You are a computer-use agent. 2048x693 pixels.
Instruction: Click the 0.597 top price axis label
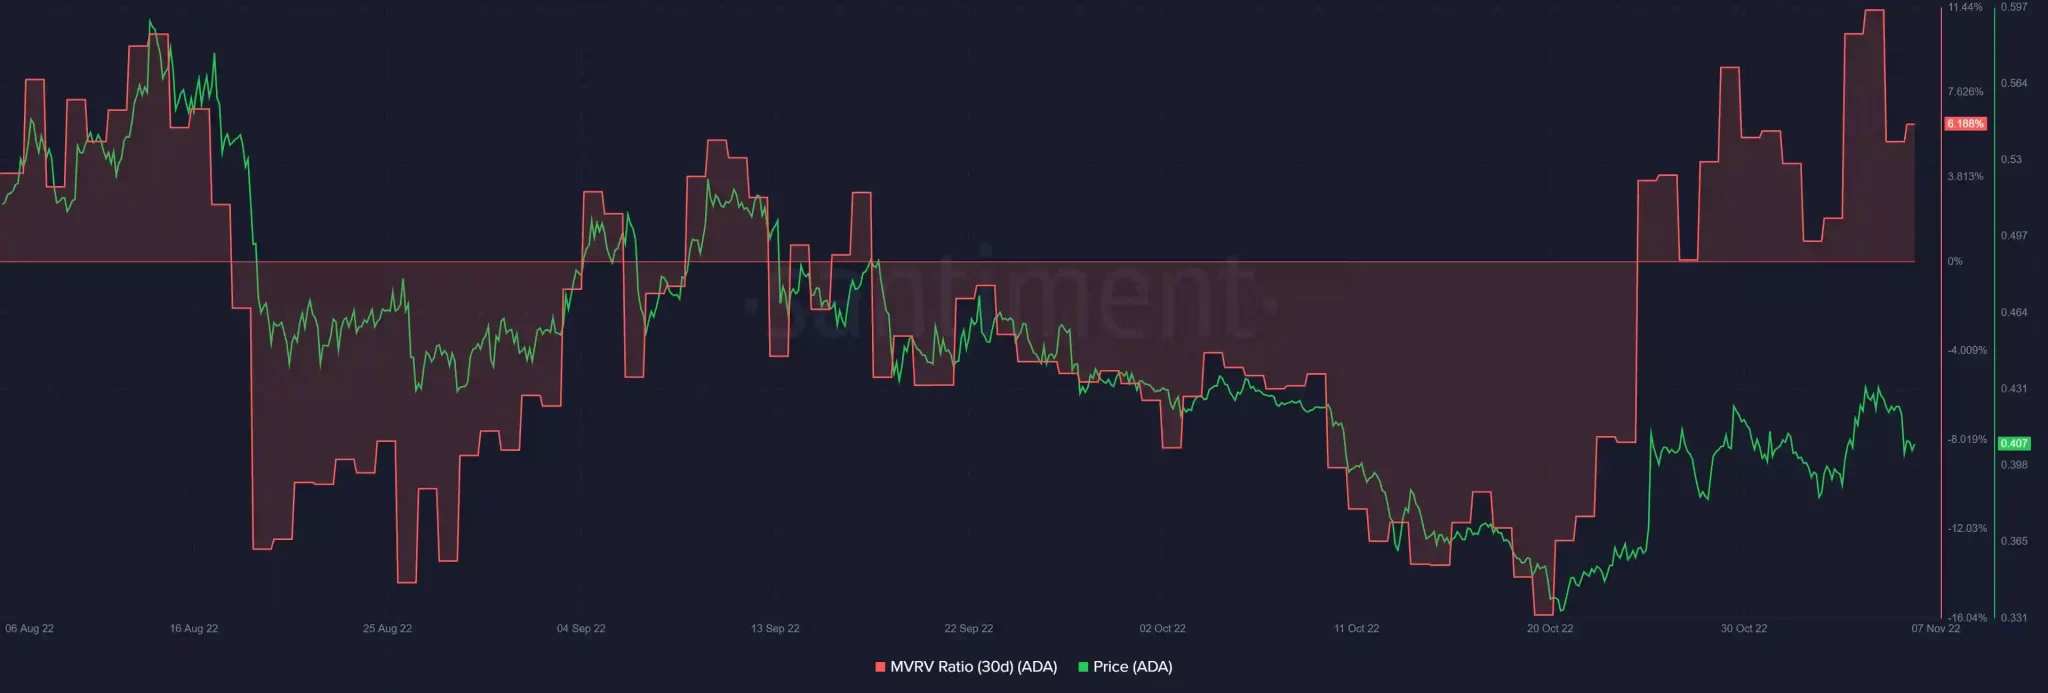click(2014, 8)
